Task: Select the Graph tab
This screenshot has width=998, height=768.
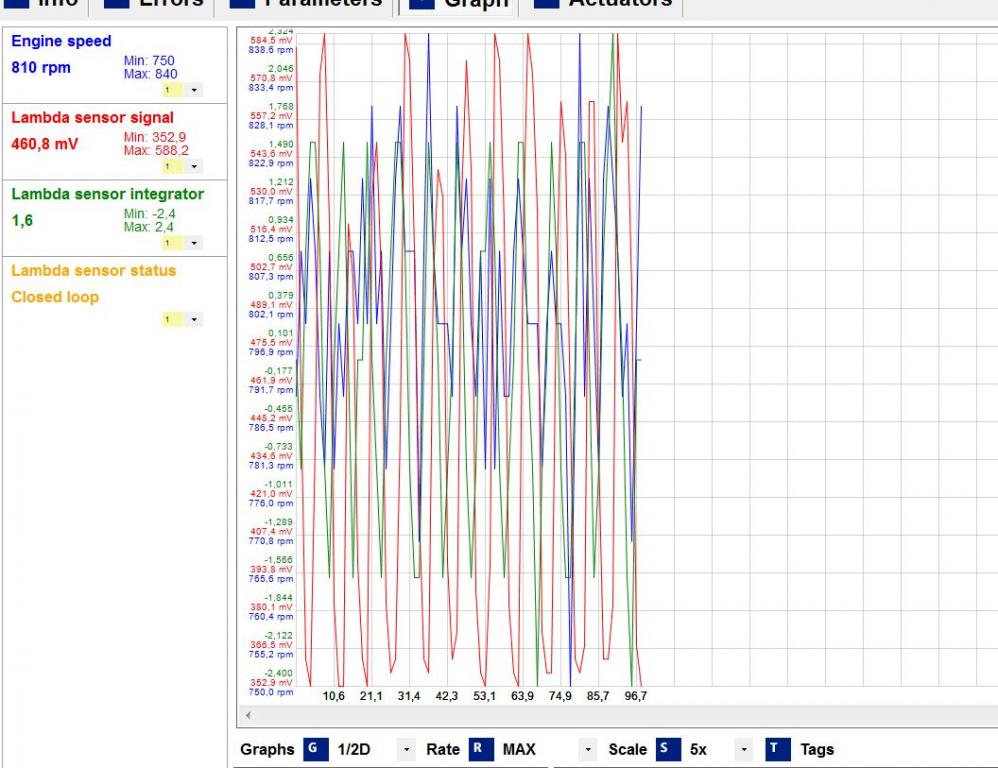Action: pos(460,4)
